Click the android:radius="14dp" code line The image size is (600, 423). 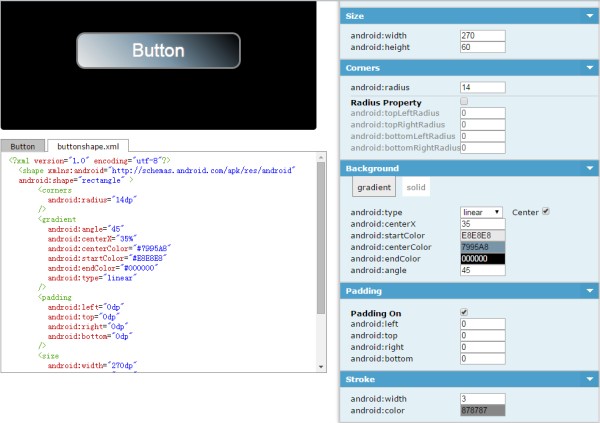click(x=92, y=200)
